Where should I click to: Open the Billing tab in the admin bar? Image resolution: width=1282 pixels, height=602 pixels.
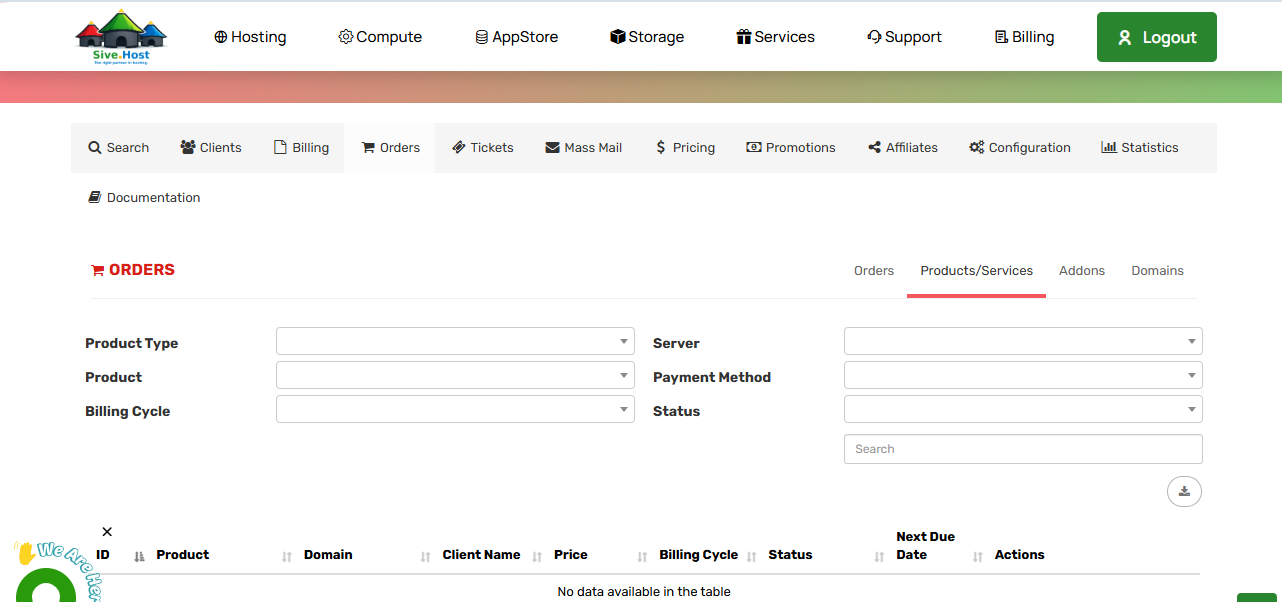301,148
